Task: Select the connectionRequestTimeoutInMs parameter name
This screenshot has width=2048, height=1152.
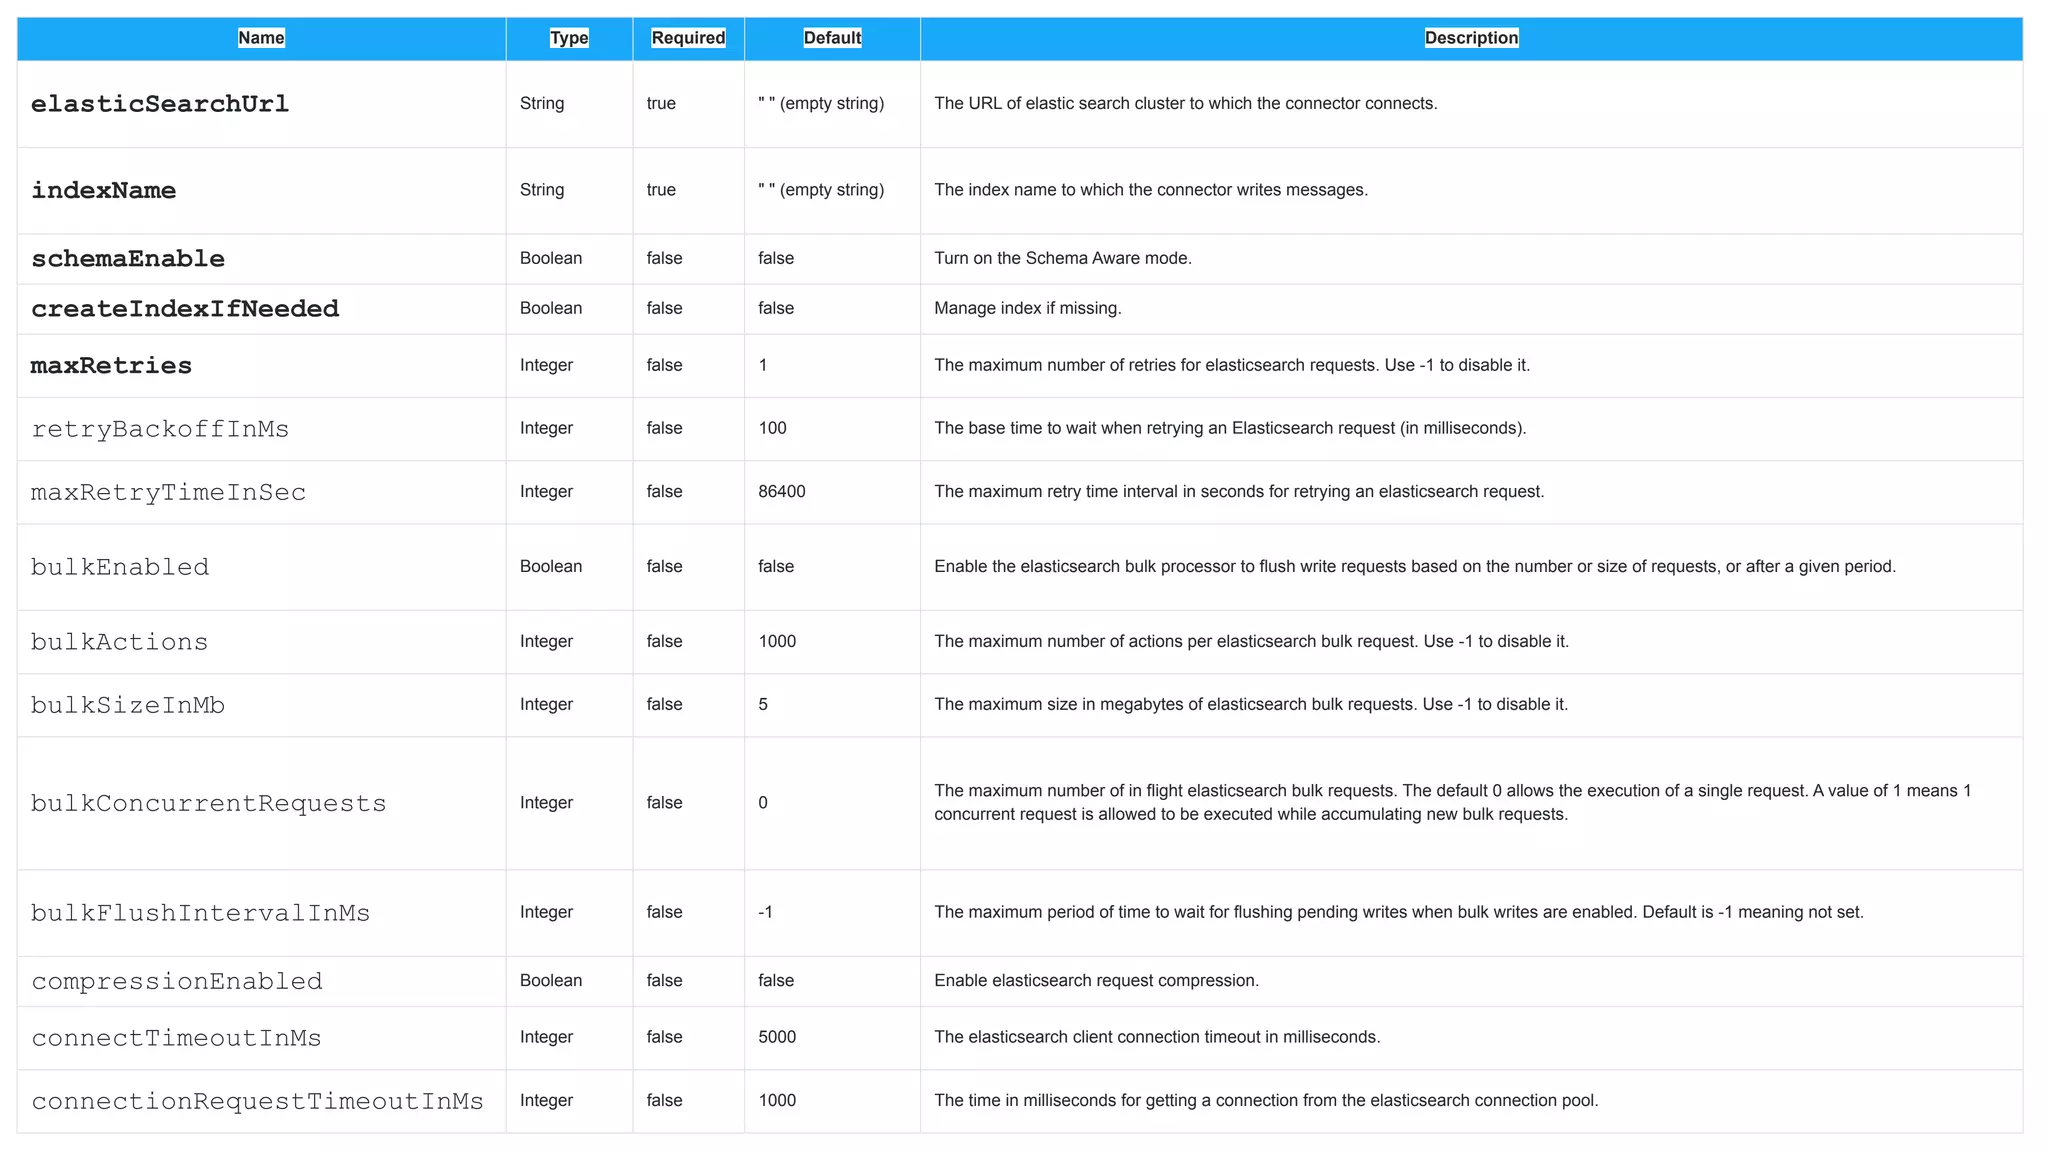Action: [258, 1101]
